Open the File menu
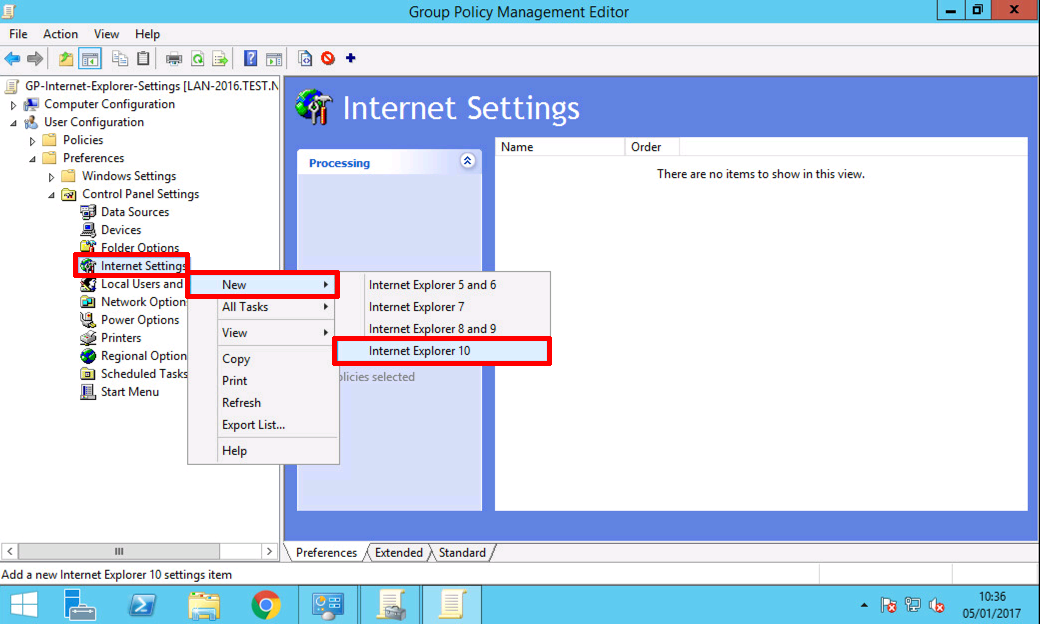This screenshot has height=624, width=1040. point(18,34)
